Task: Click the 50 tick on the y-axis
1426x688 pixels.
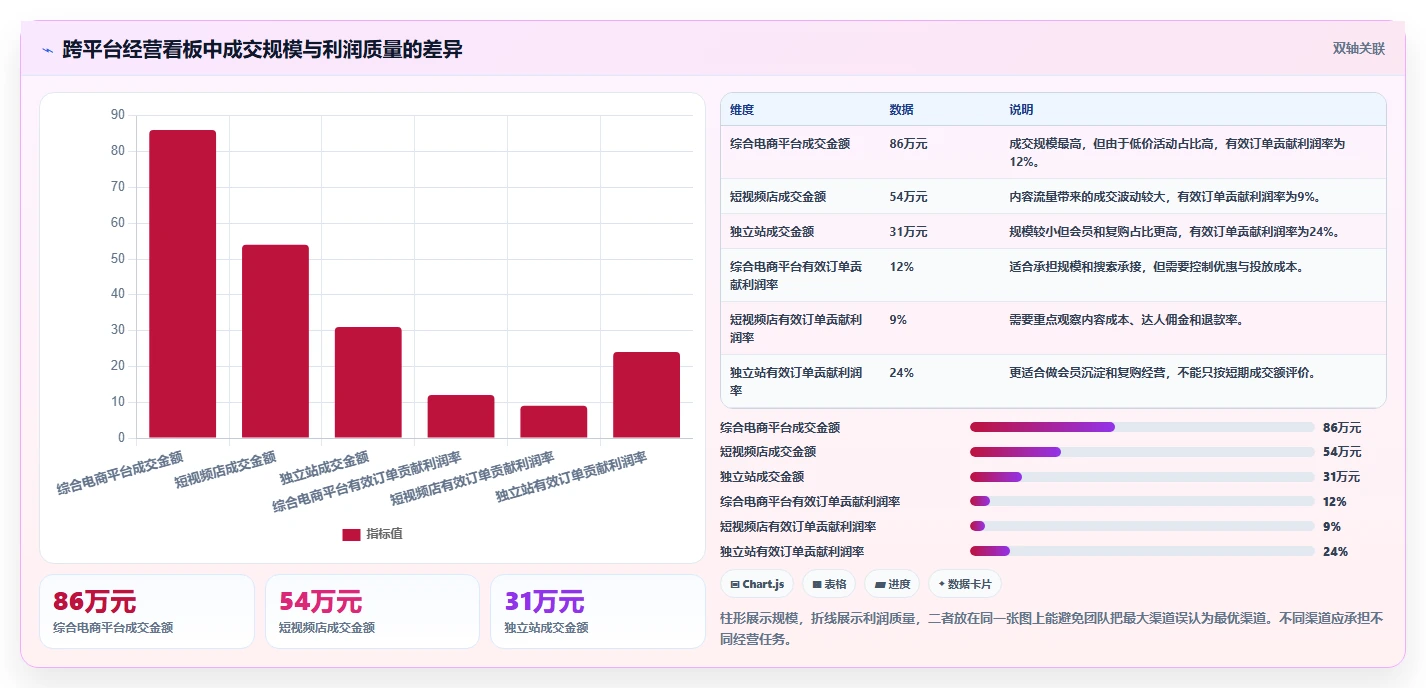Action: pos(117,259)
